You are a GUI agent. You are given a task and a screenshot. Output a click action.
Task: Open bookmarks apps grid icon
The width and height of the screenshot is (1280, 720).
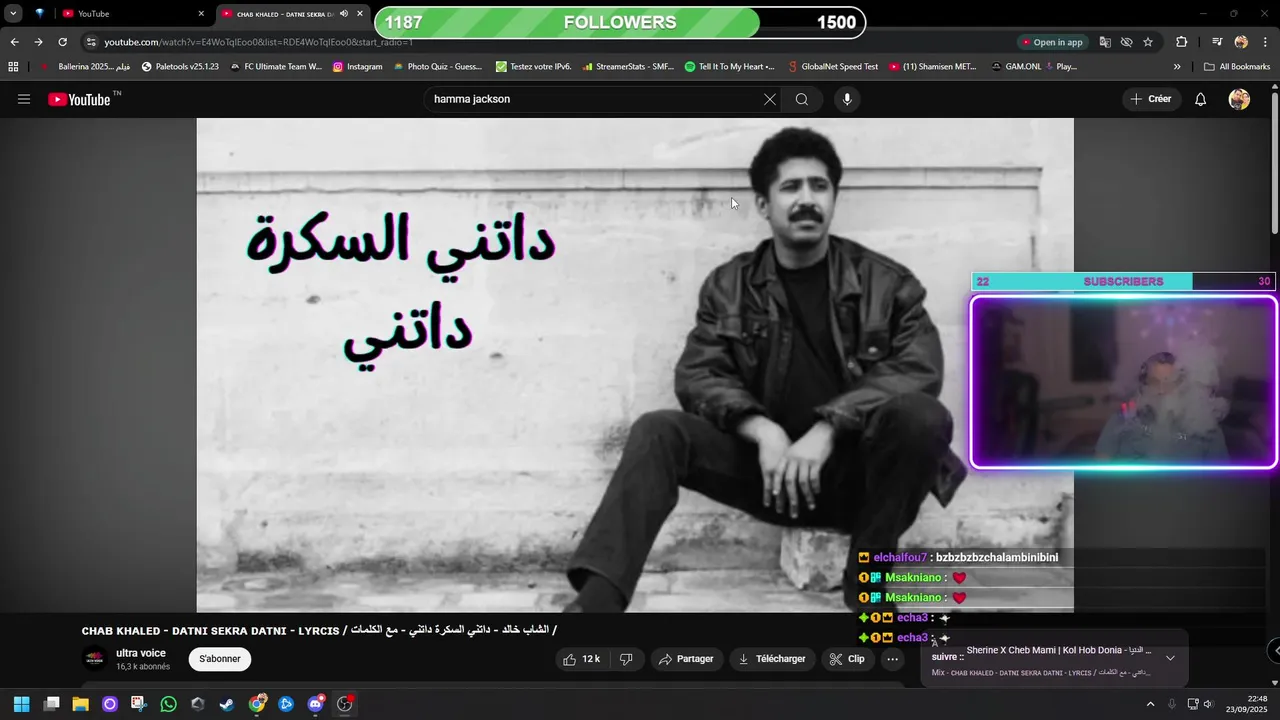point(13,67)
